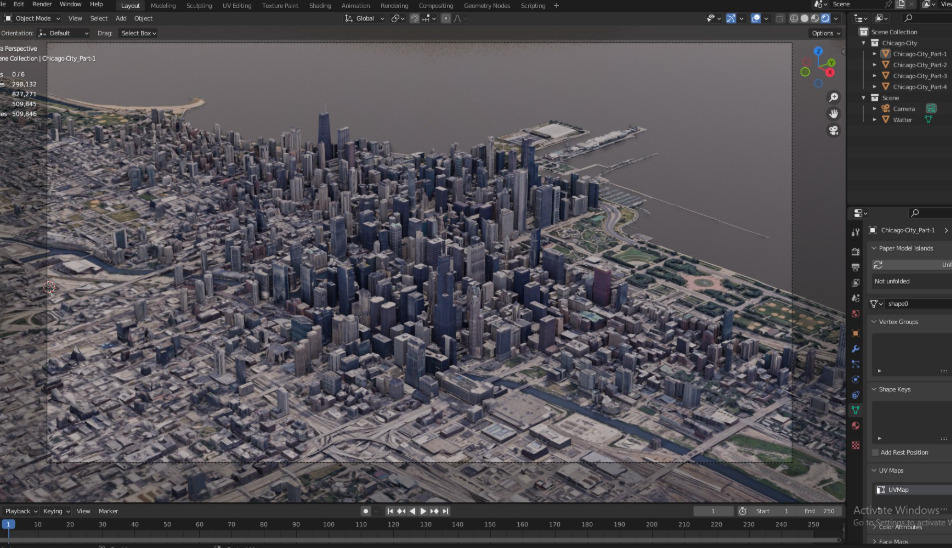Click the red X axis on navigation gizmo

click(x=829, y=73)
